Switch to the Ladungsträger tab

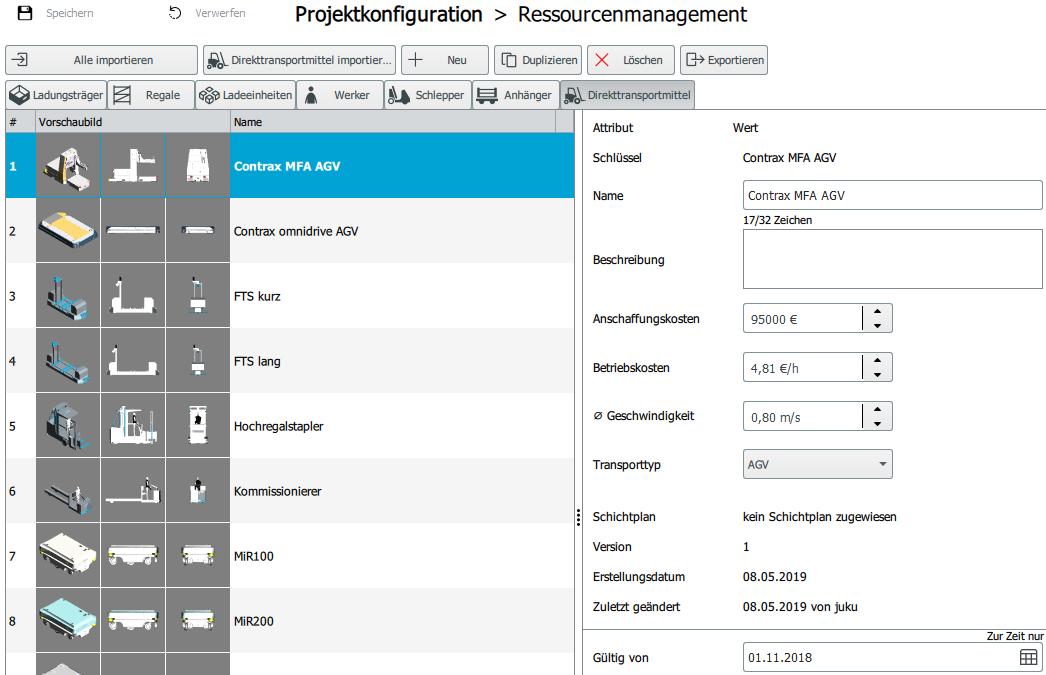(x=56, y=95)
